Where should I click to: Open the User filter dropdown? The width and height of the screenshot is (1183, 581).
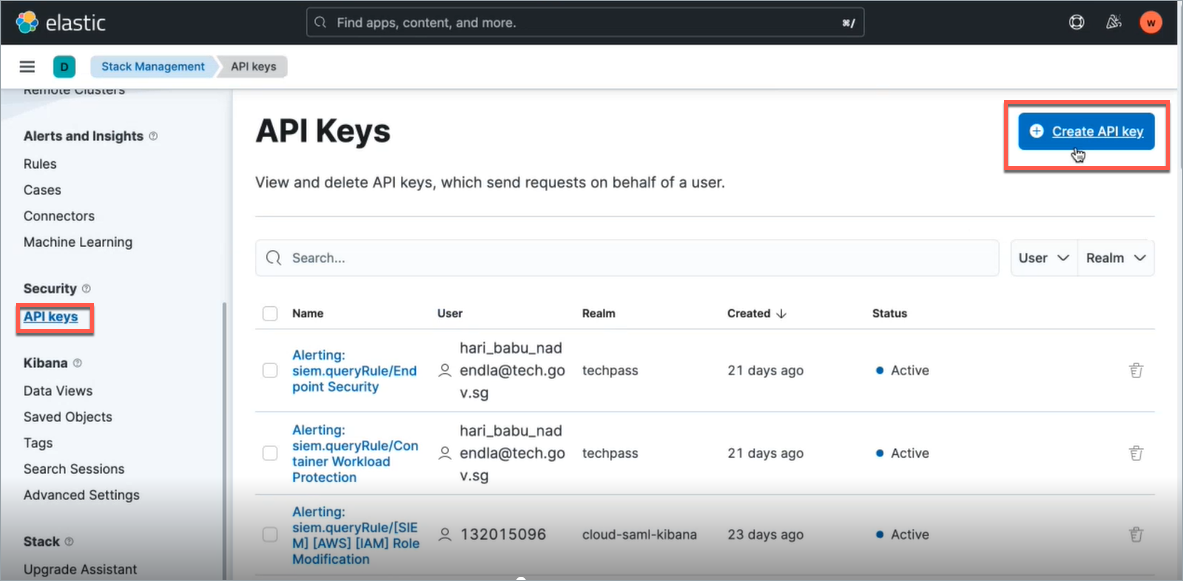[1044, 258]
